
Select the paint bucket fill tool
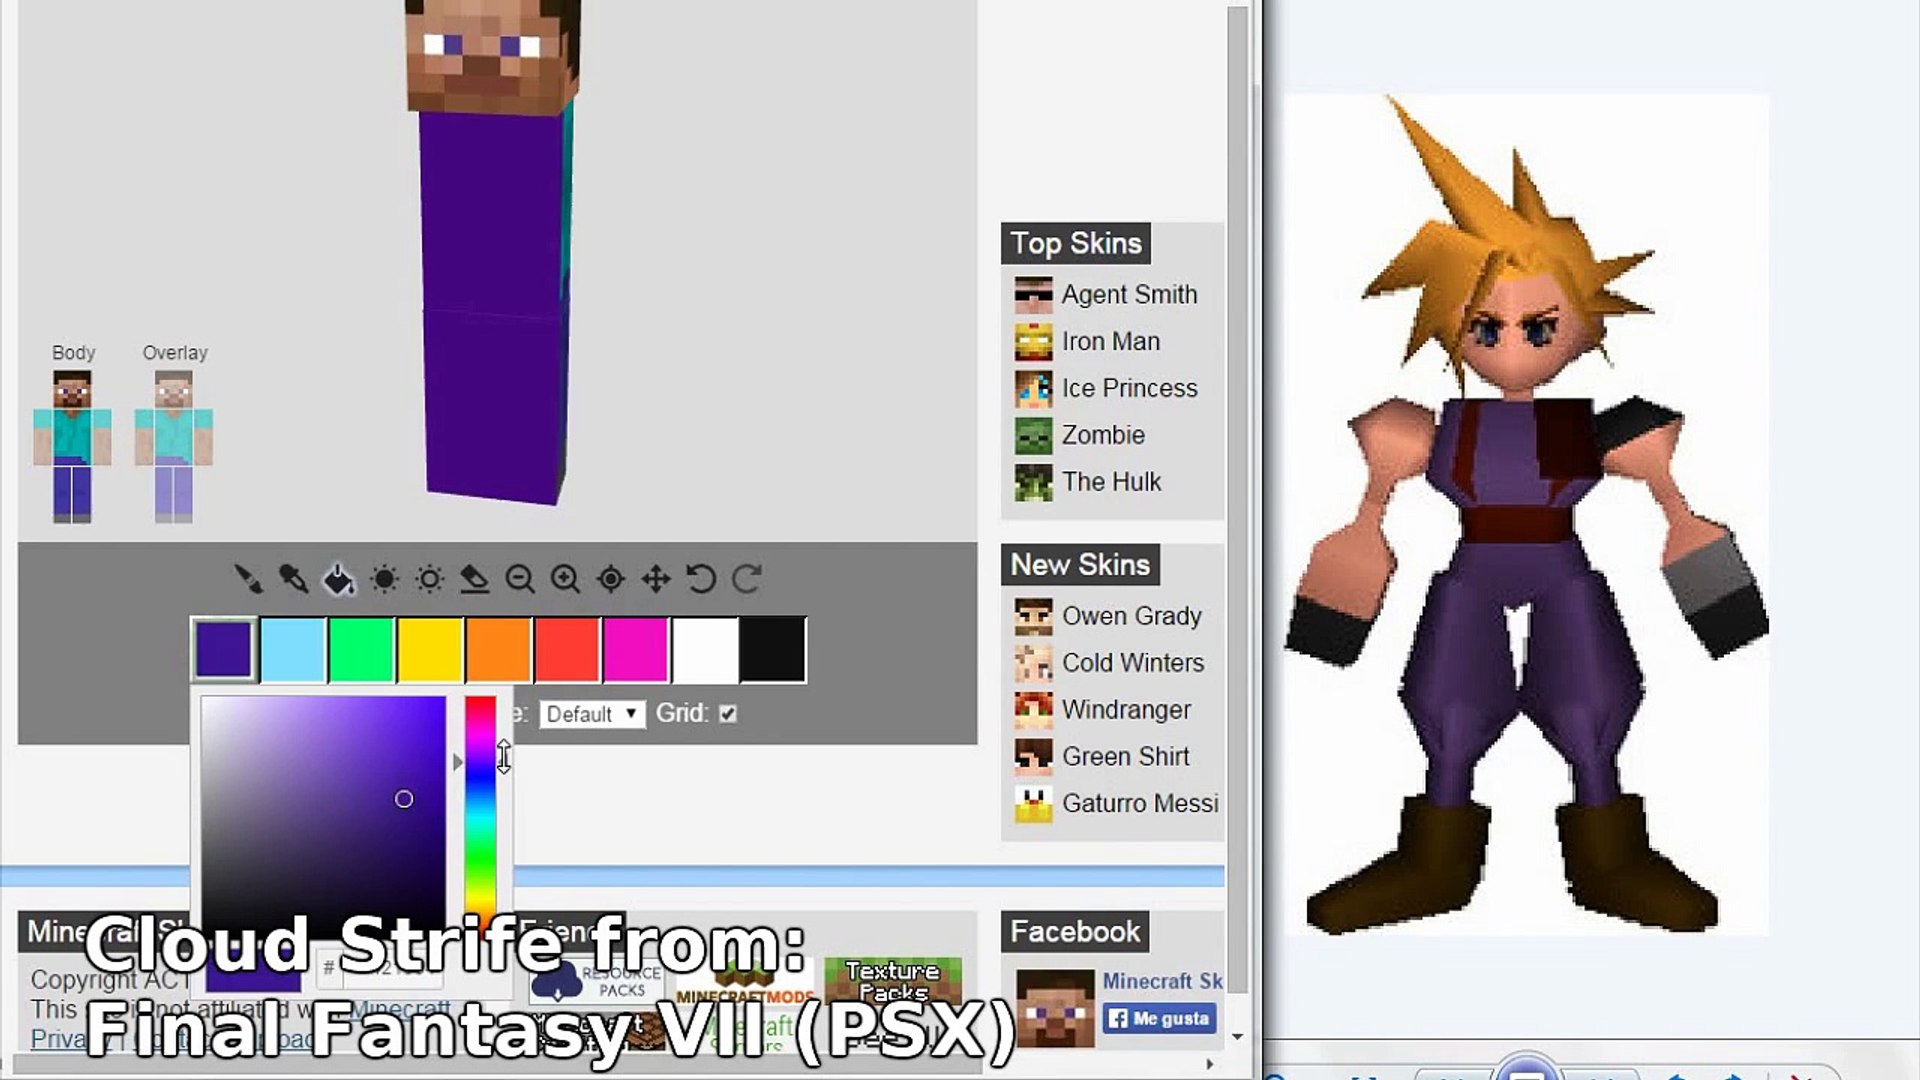coord(339,579)
